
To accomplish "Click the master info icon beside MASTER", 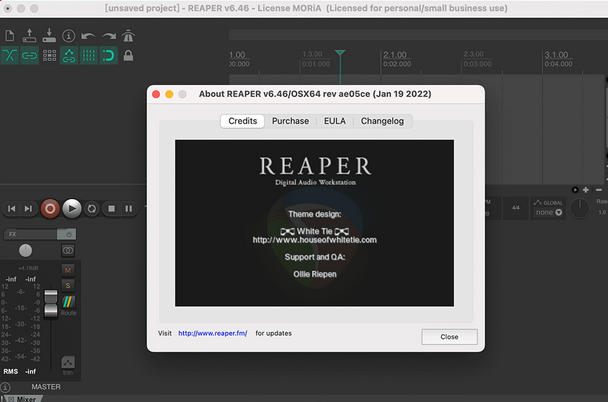I will pos(5,387).
